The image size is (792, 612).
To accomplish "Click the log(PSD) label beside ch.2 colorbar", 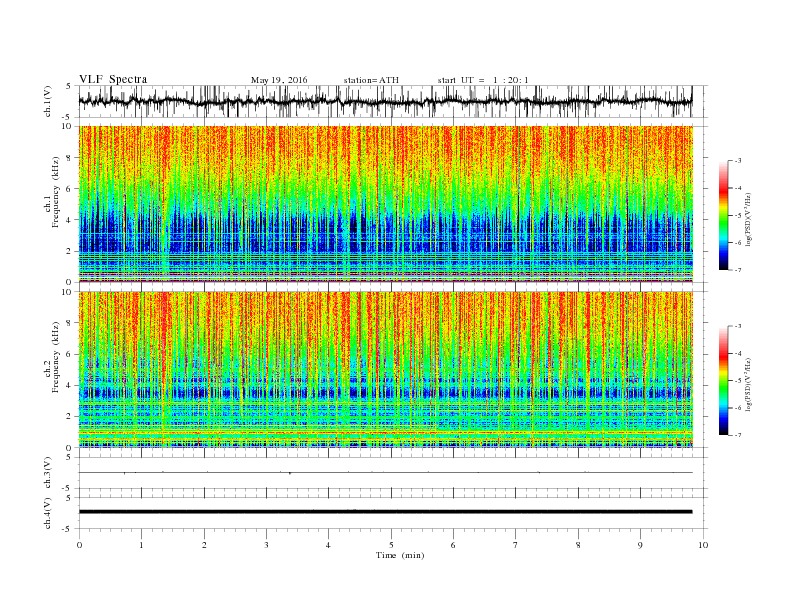I will coord(749,384).
